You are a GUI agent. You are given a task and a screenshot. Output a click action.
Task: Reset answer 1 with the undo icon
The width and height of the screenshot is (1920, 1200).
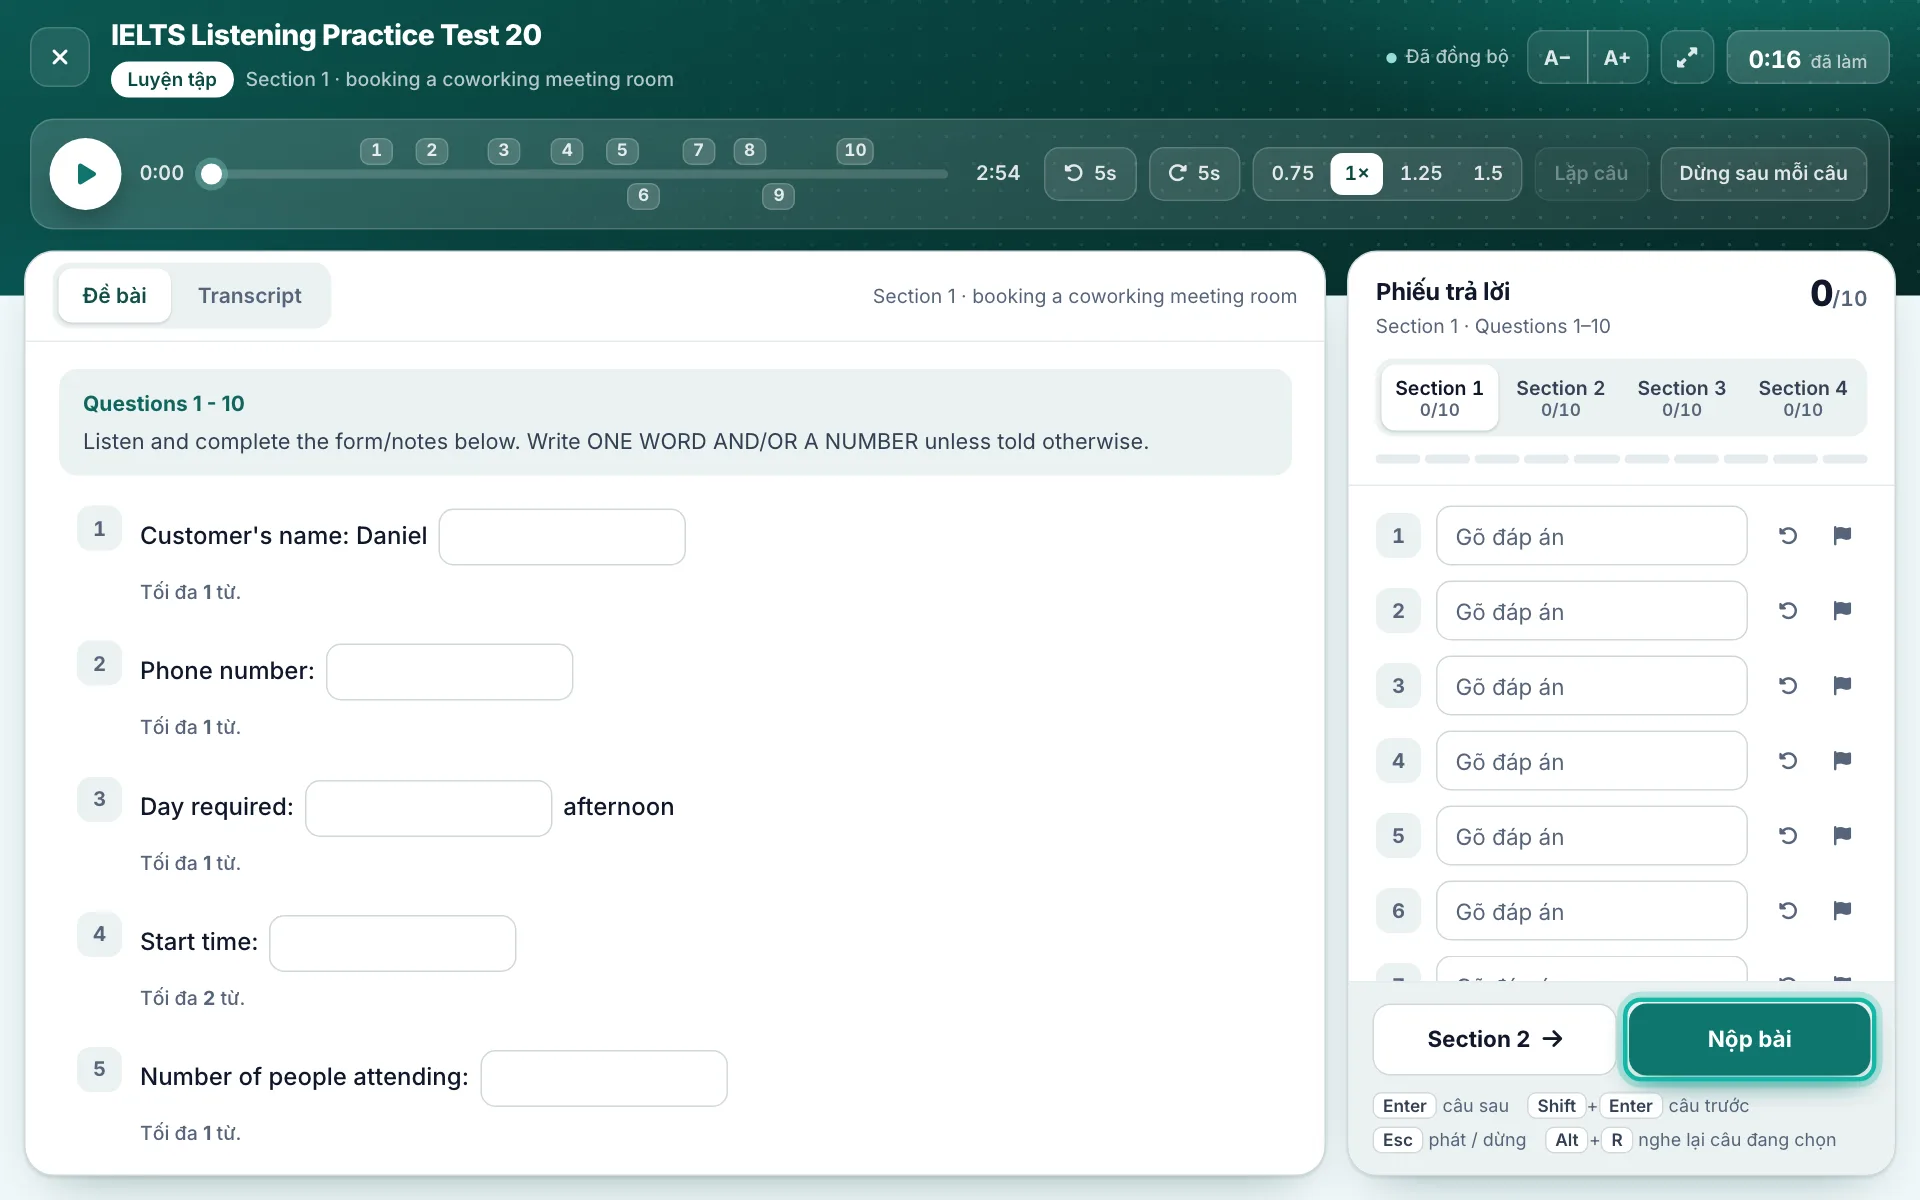(1788, 536)
